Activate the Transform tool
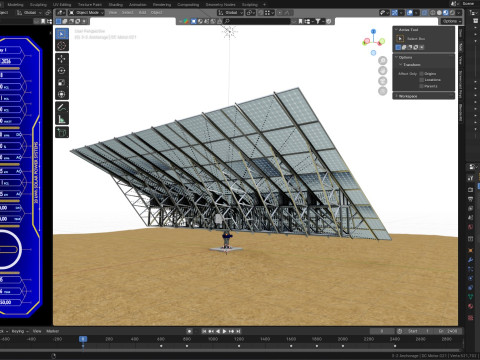The height and width of the screenshot is (360, 480). (x=62, y=94)
